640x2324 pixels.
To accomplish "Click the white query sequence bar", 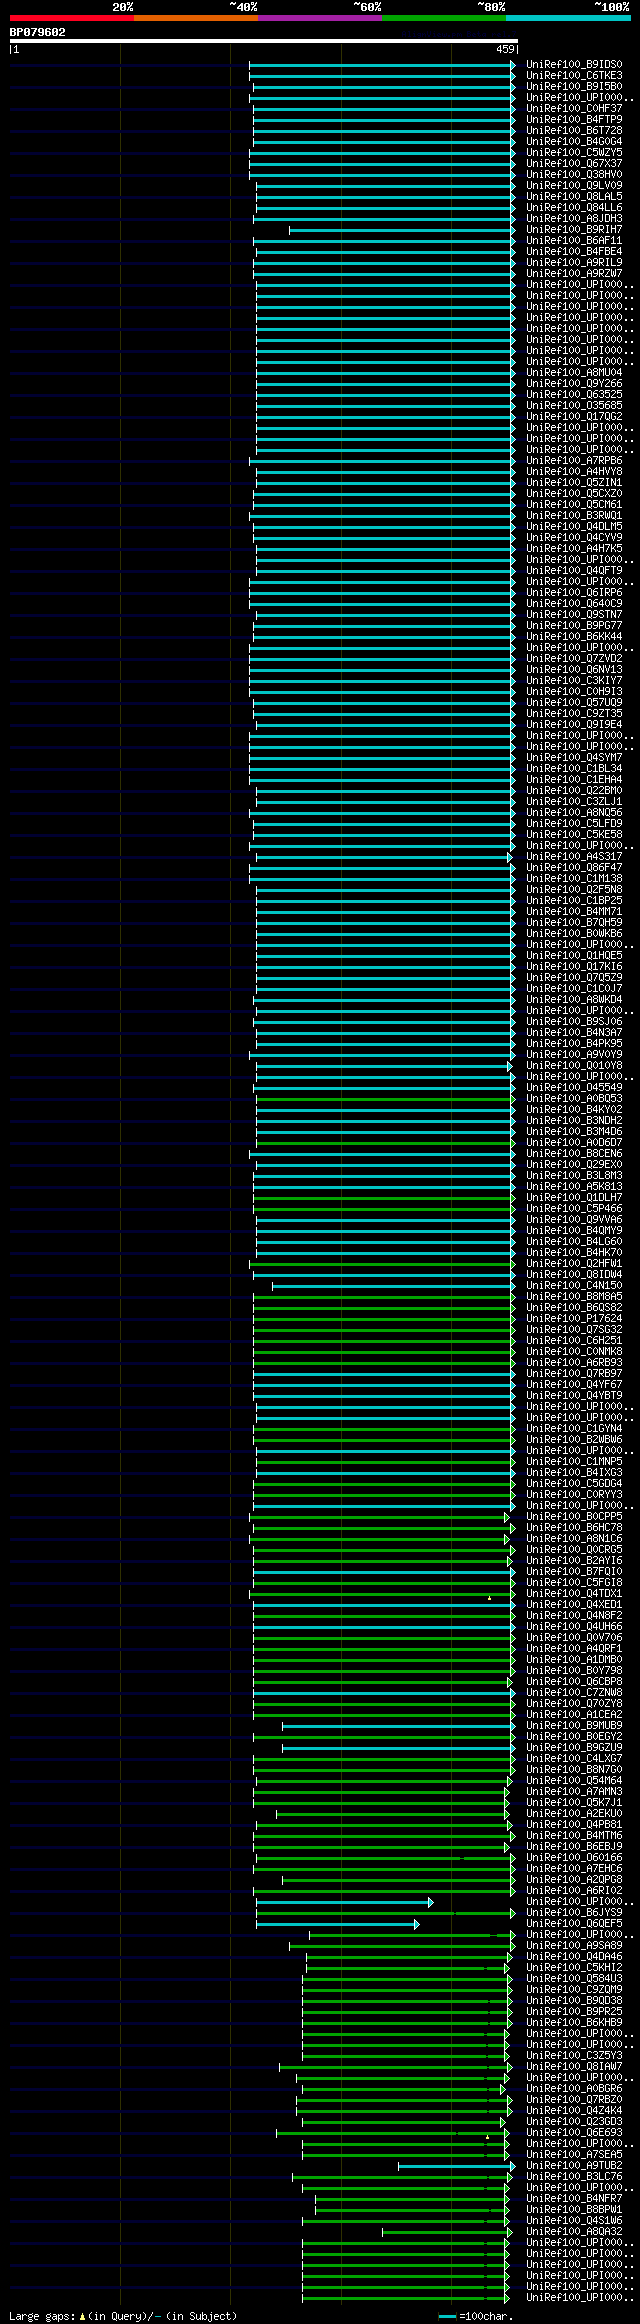I will [x=263, y=41].
